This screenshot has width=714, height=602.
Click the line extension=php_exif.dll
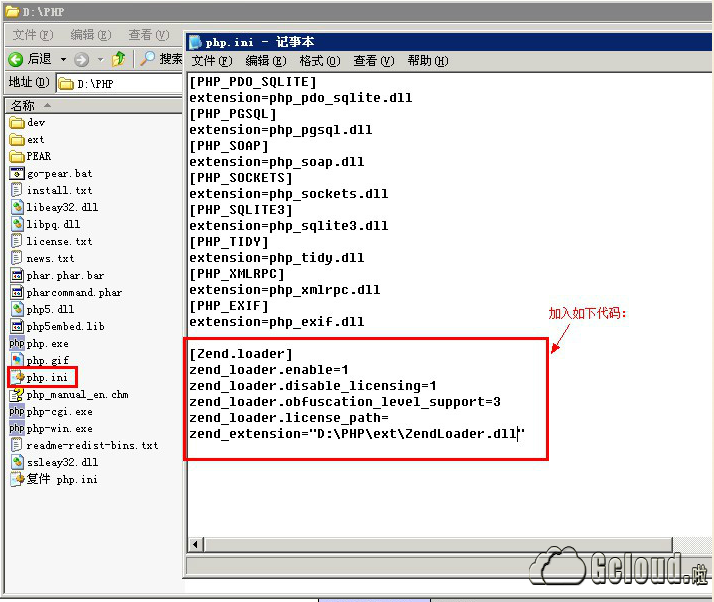tap(277, 322)
